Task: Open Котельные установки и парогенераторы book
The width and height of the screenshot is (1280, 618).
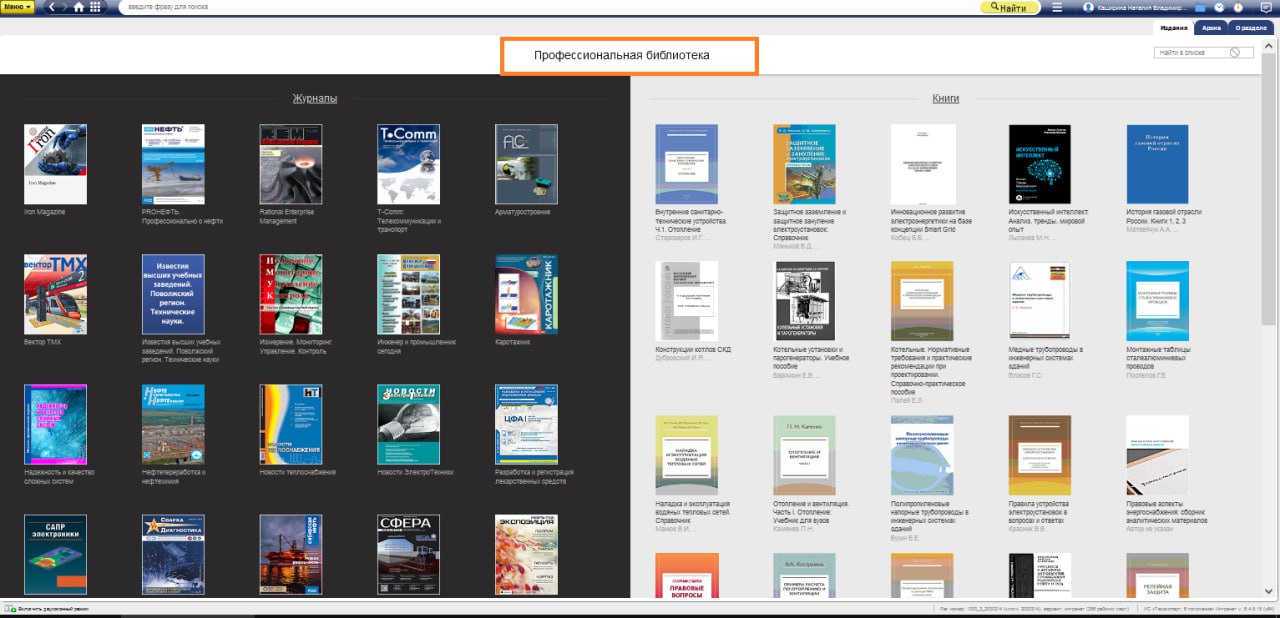Action: [x=804, y=301]
